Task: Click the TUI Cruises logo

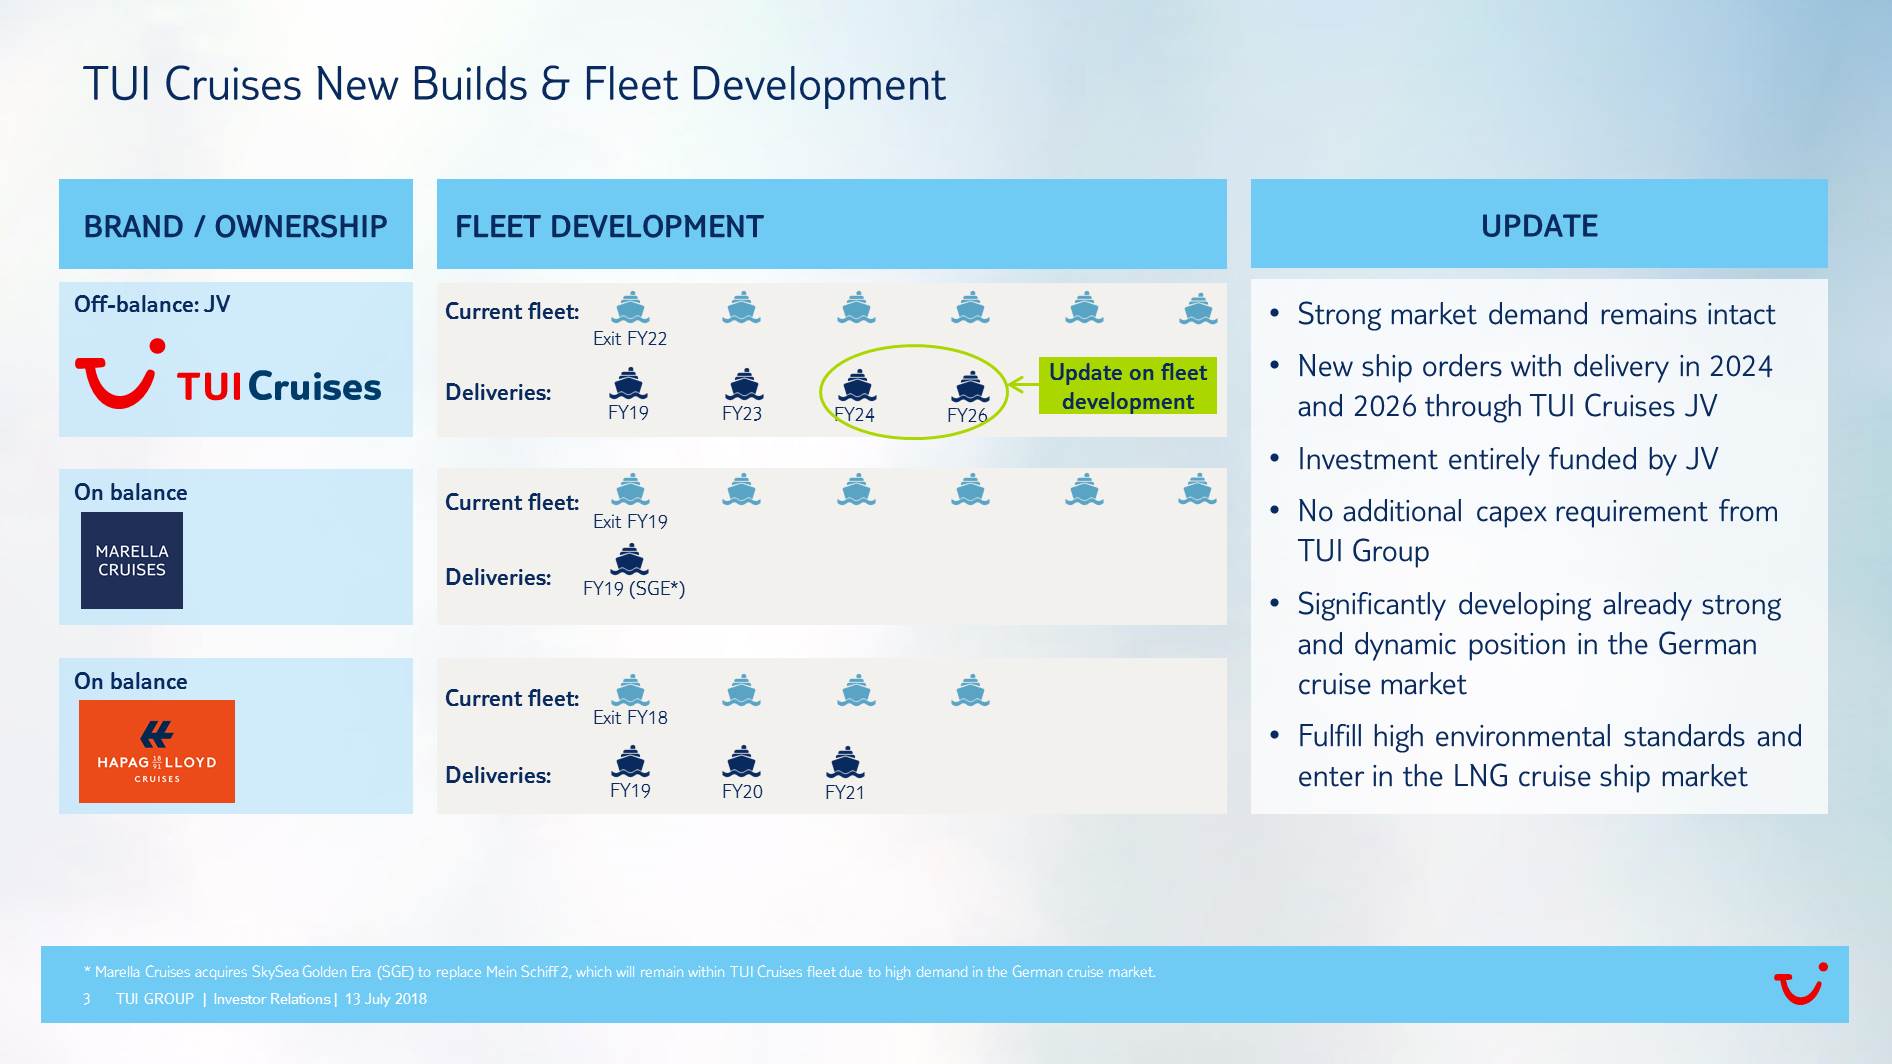Action: [x=228, y=375]
